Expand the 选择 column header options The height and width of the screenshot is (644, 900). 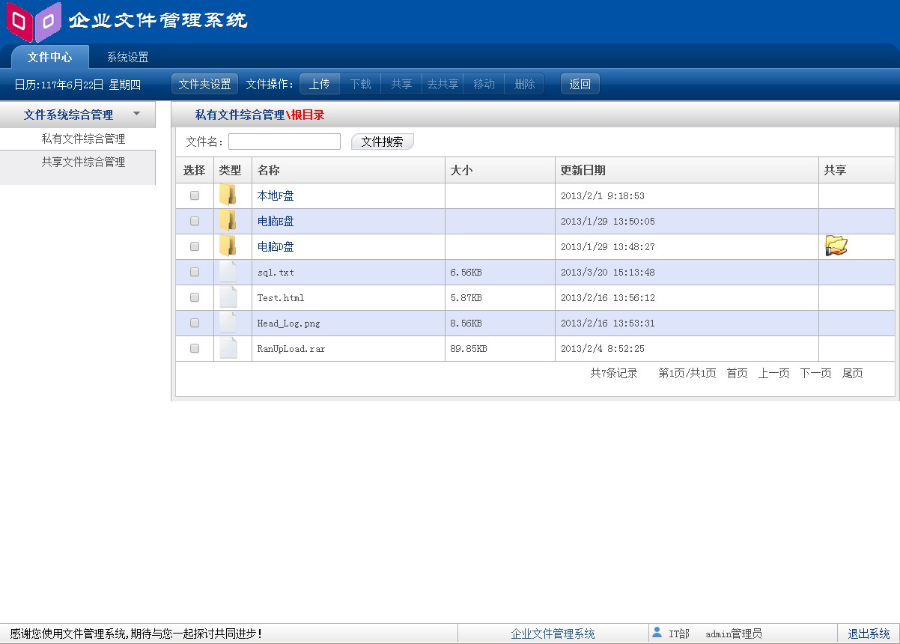click(x=194, y=170)
